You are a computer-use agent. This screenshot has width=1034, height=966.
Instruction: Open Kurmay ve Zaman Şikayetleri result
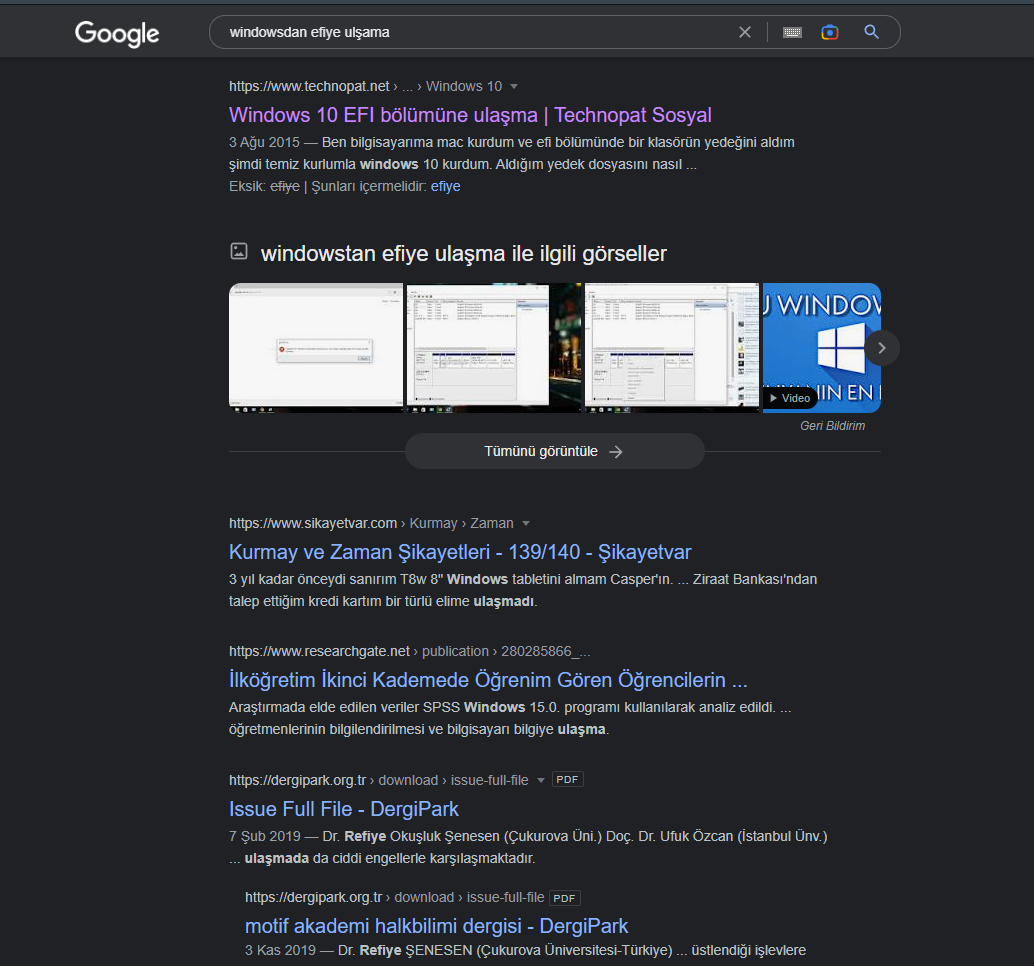460,553
